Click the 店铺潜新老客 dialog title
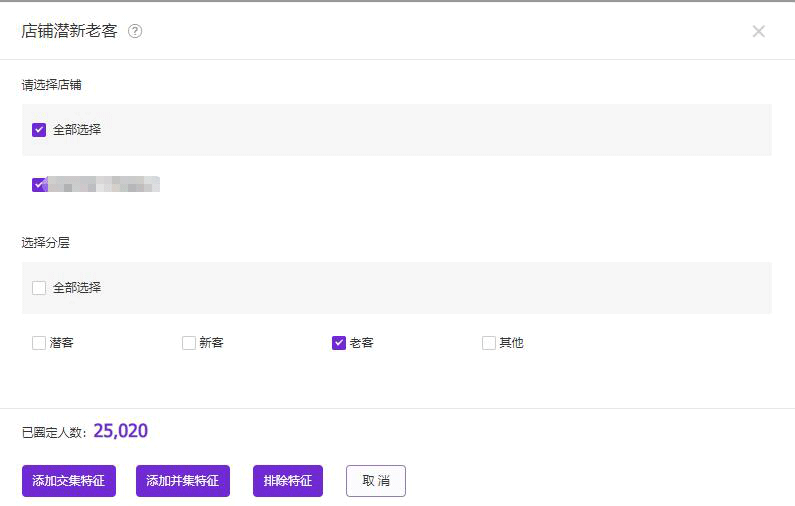795x506 pixels. click(x=69, y=31)
